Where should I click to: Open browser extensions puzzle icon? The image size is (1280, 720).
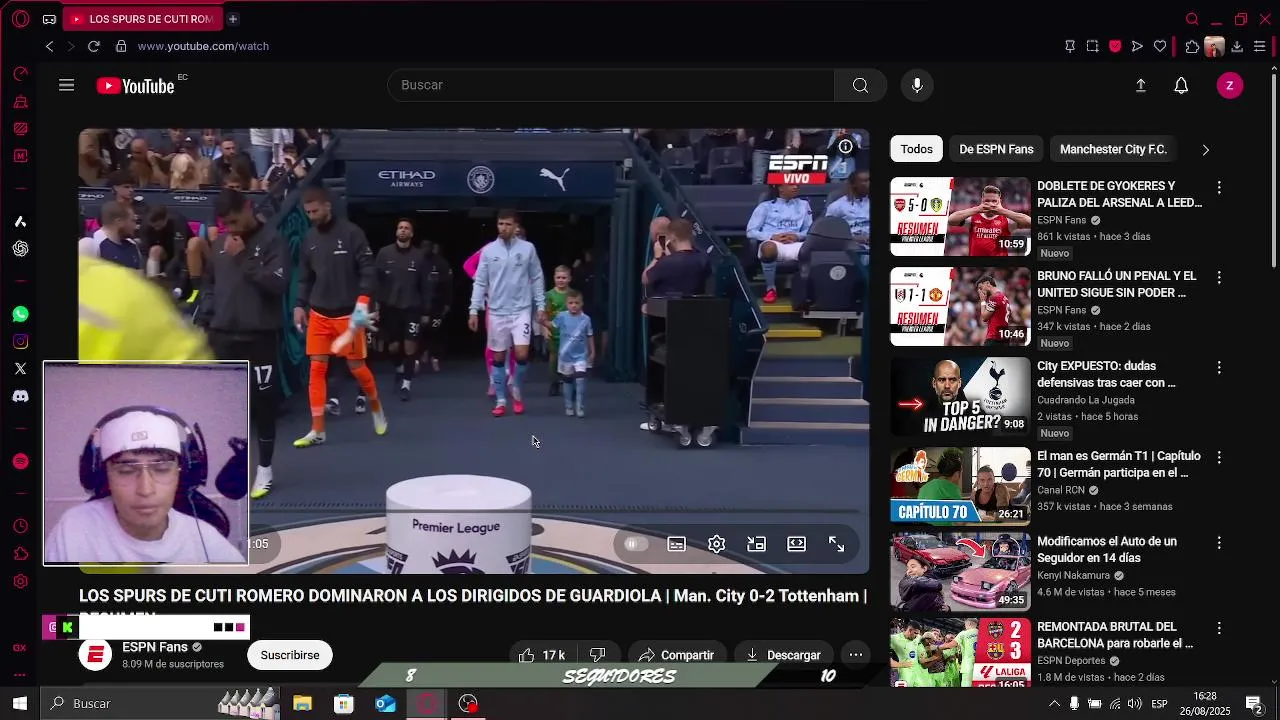pyautogui.click(x=1192, y=46)
